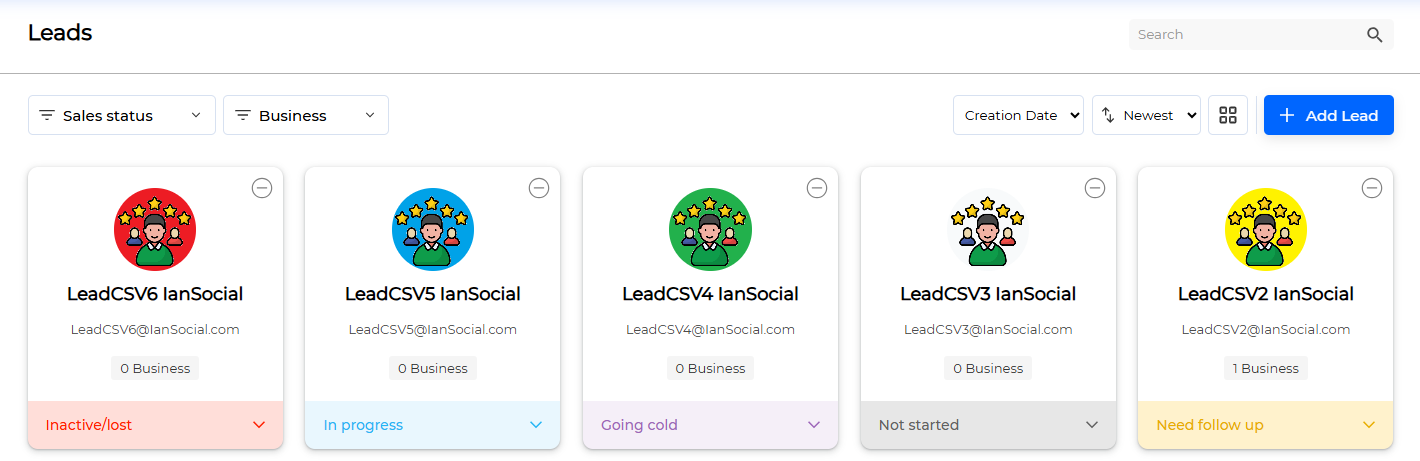Open the Newest order dropdown
The height and width of the screenshot is (461, 1420).
point(1146,115)
